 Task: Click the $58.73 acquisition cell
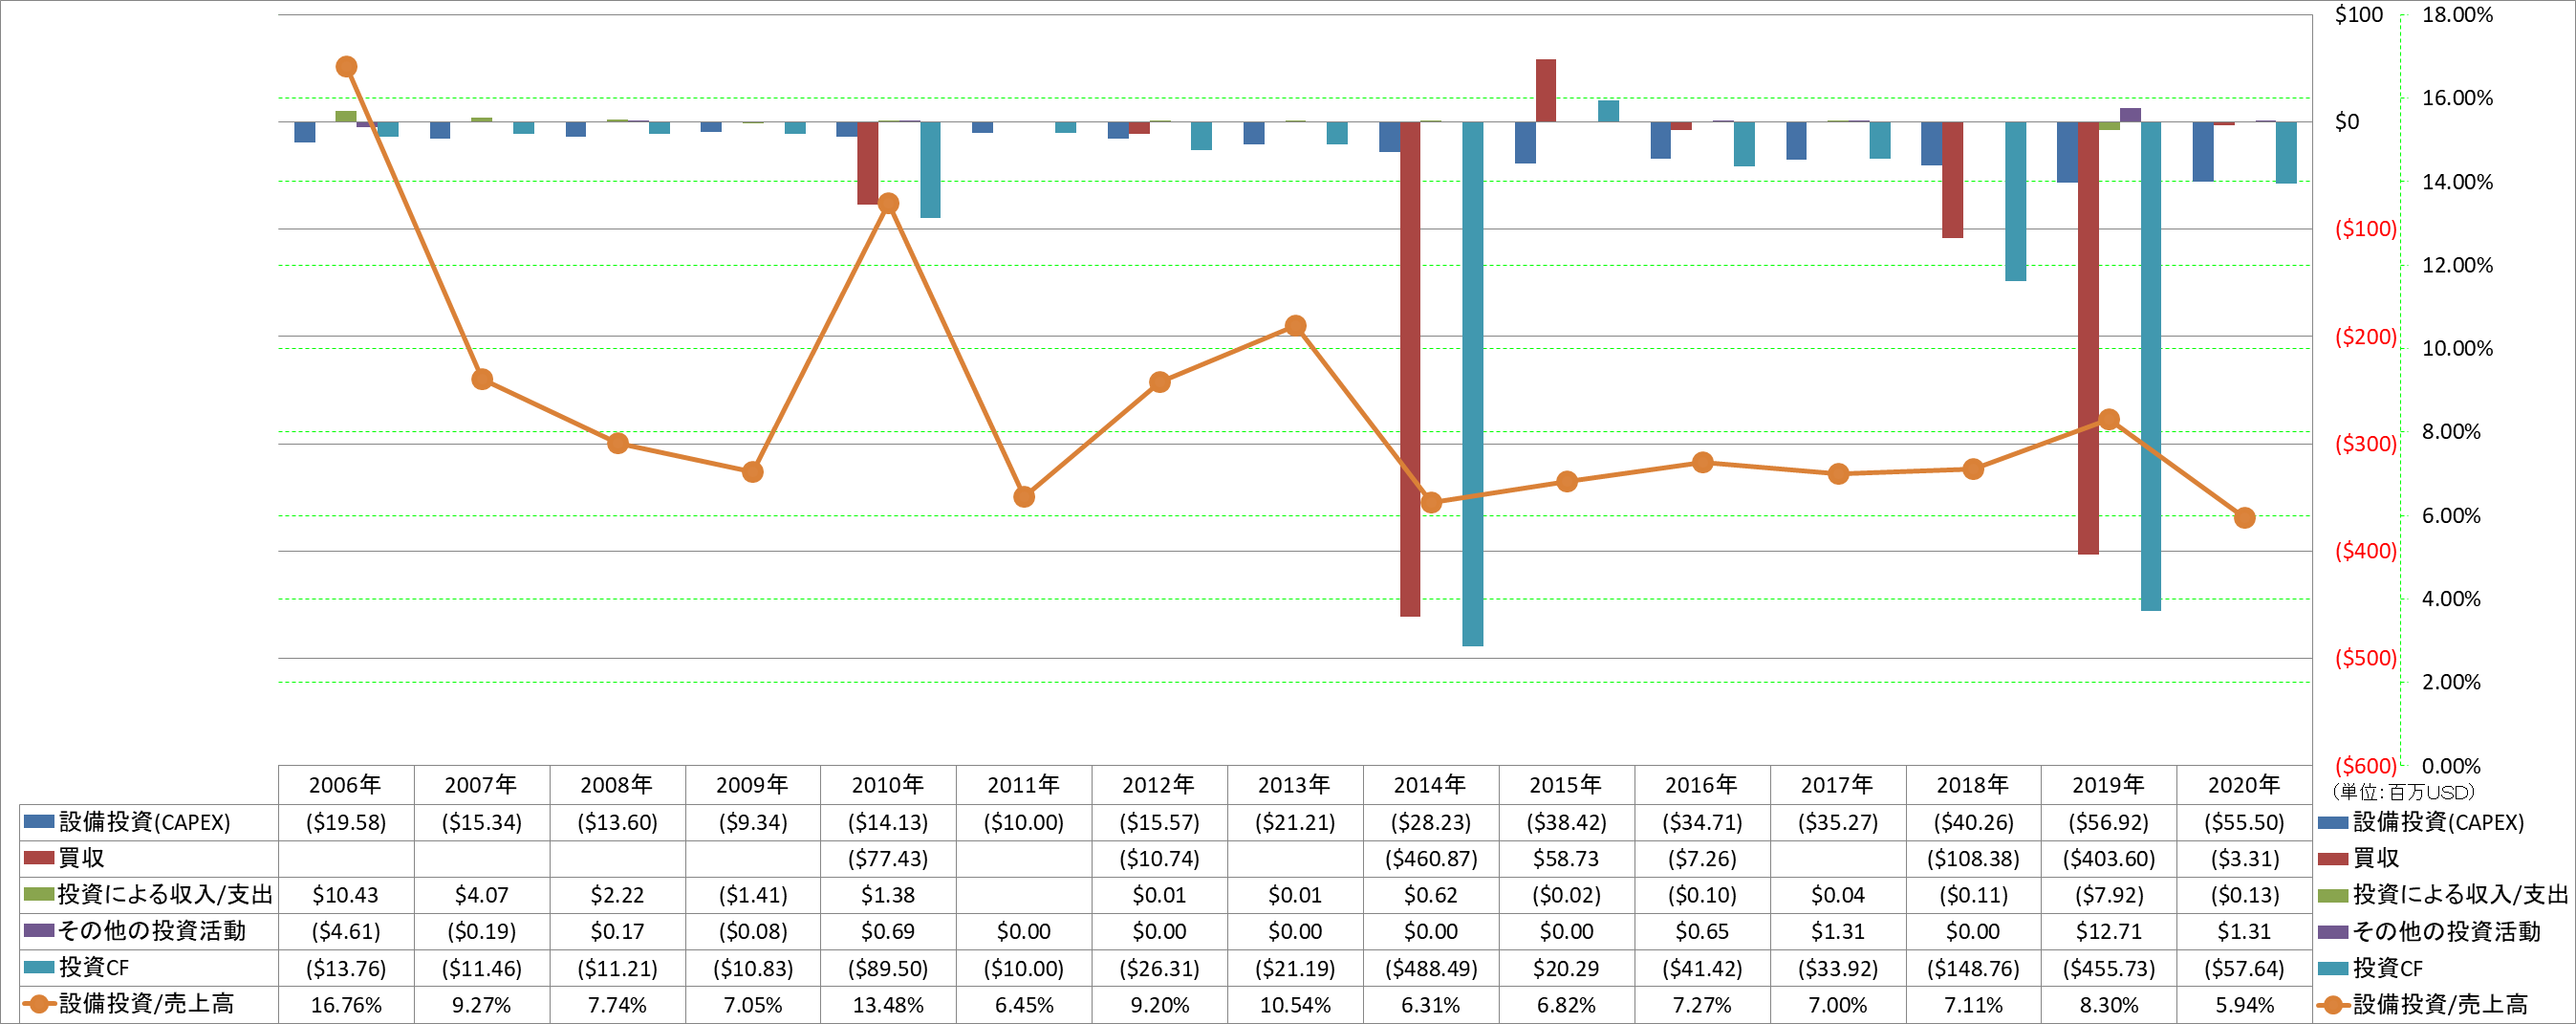[x=1566, y=859]
